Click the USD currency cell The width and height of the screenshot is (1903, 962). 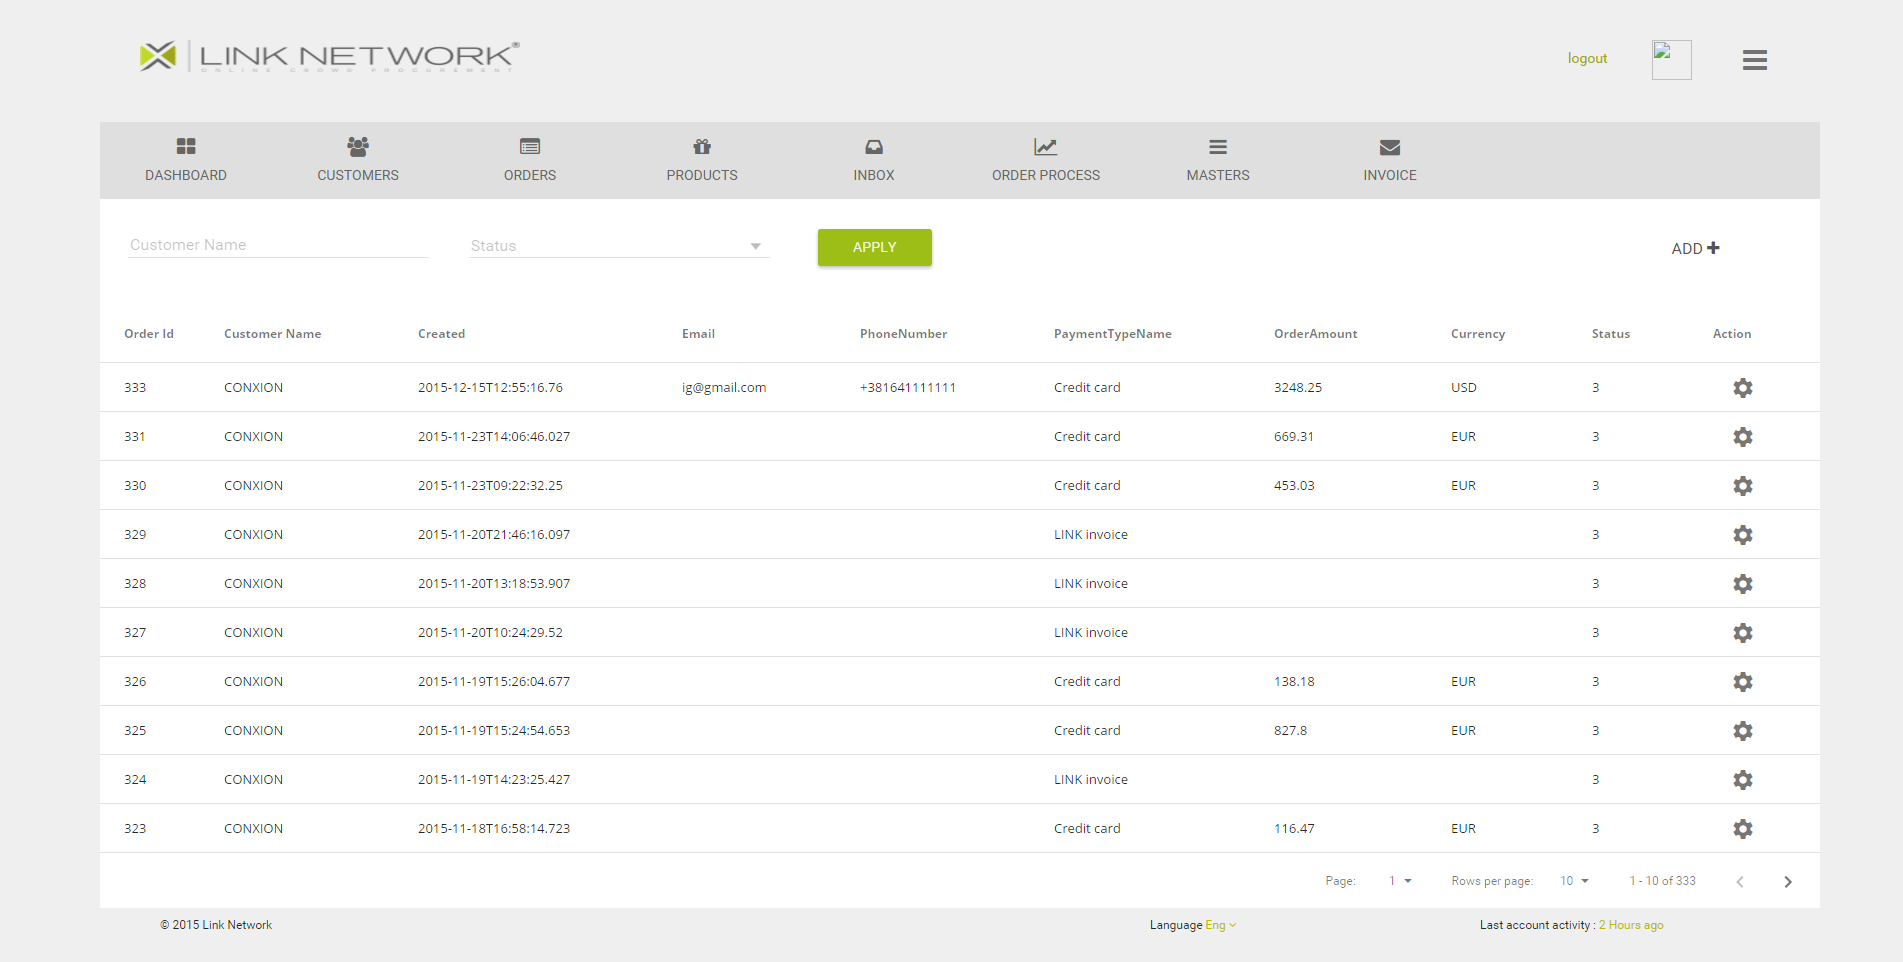(1464, 388)
